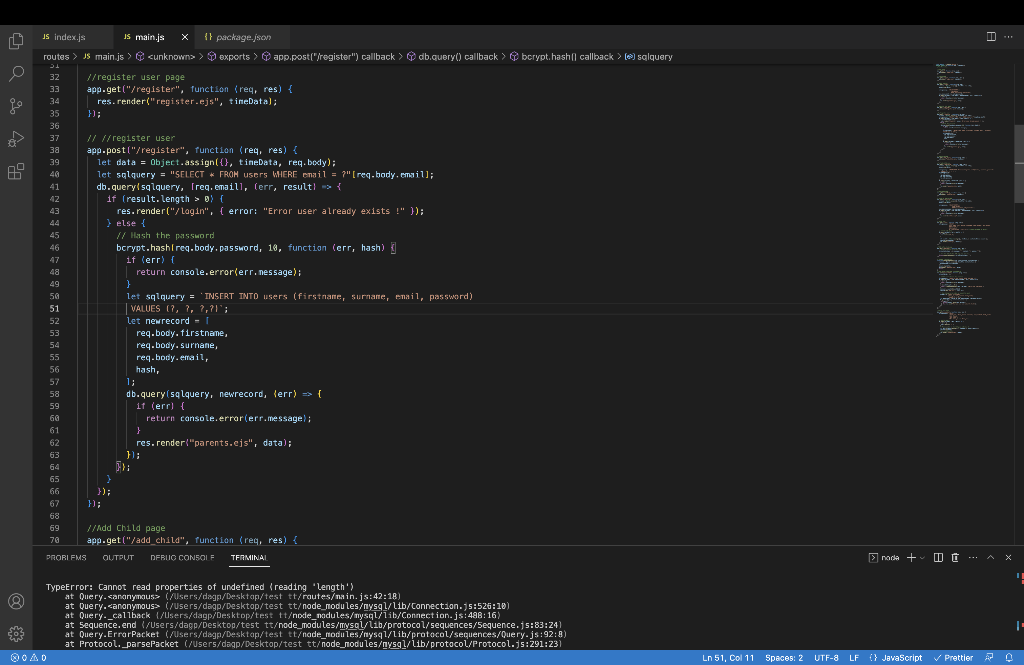Open the Search view in activity bar
The width and height of the screenshot is (1024, 665).
(x=16, y=73)
